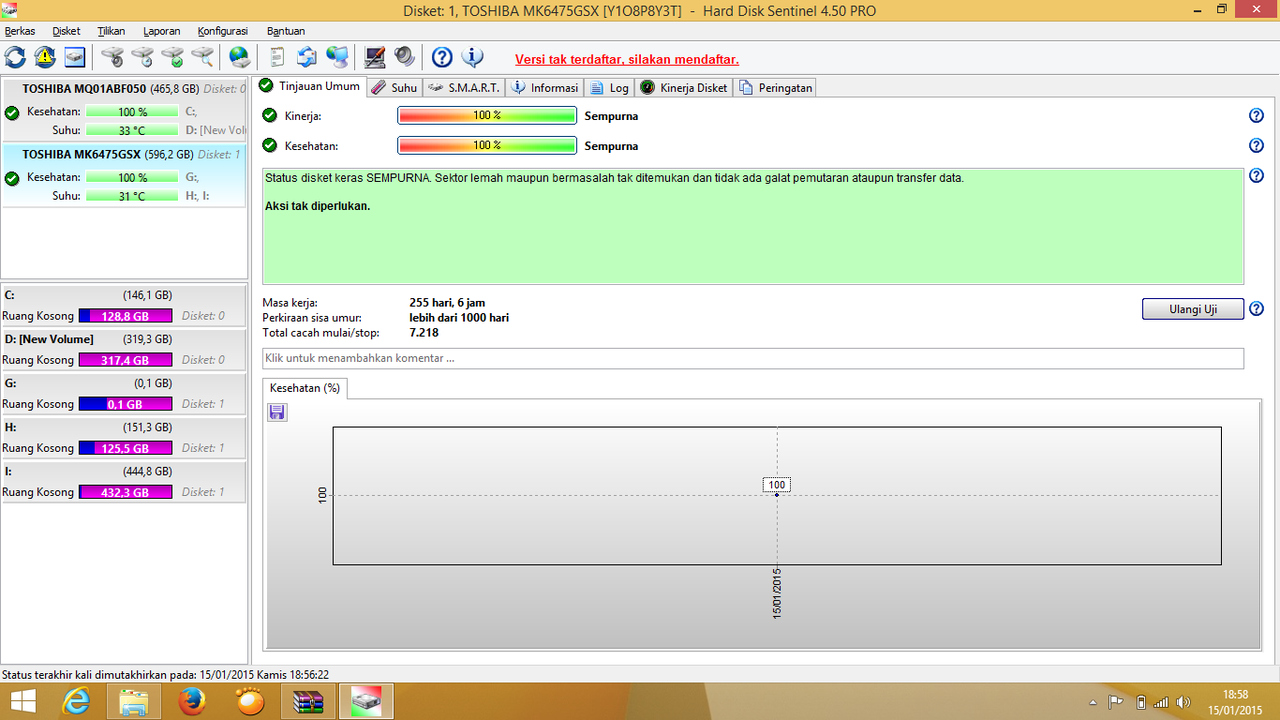Switch to the Suhu tab

(x=394, y=88)
